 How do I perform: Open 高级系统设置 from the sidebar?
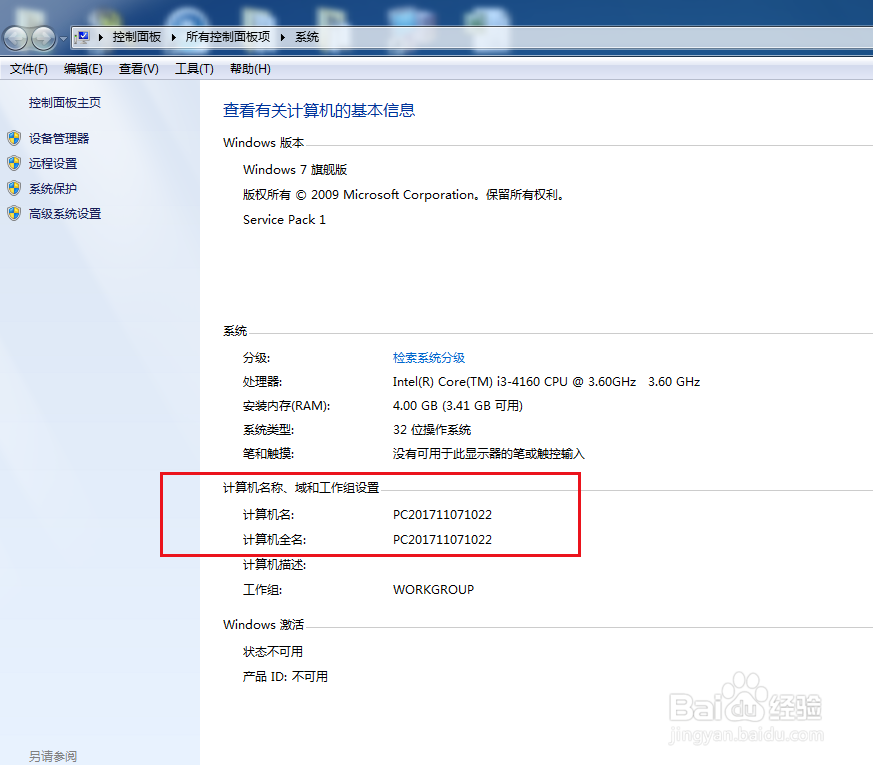pos(64,213)
